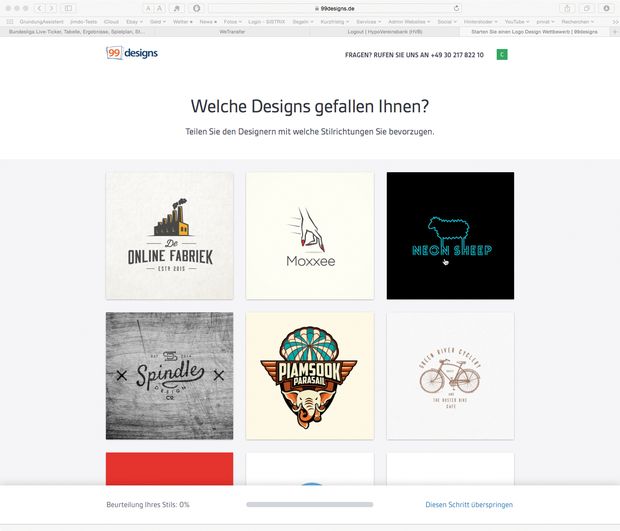The width and height of the screenshot is (620, 531).
Task: Select the Spindle Design Co. logo
Action: coord(170,376)
